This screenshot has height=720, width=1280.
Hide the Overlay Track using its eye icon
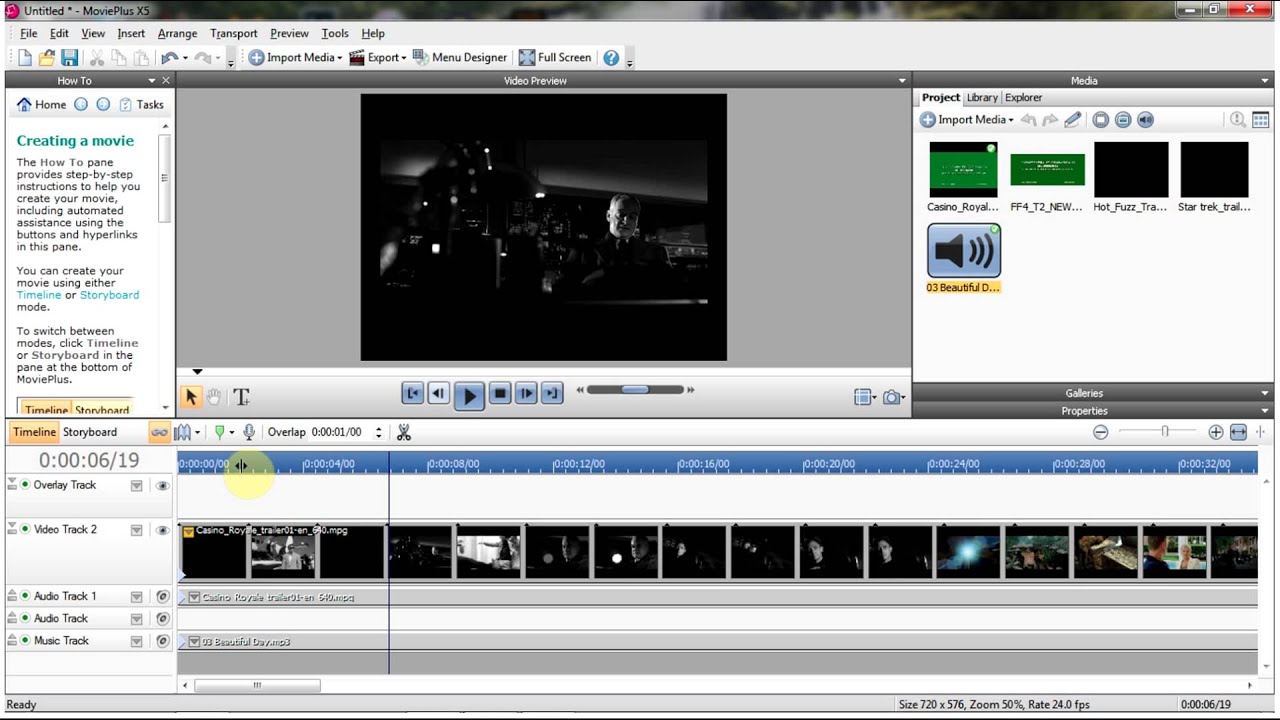tap(162, 486)
